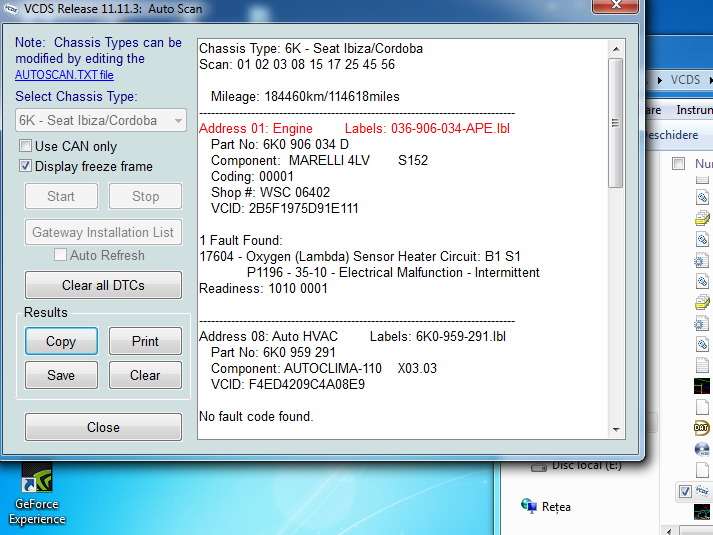Viewport: 713px width, 535px height.
Task: Click the Explorer horizontal scroll left arrow
Action: coord(669,530)
